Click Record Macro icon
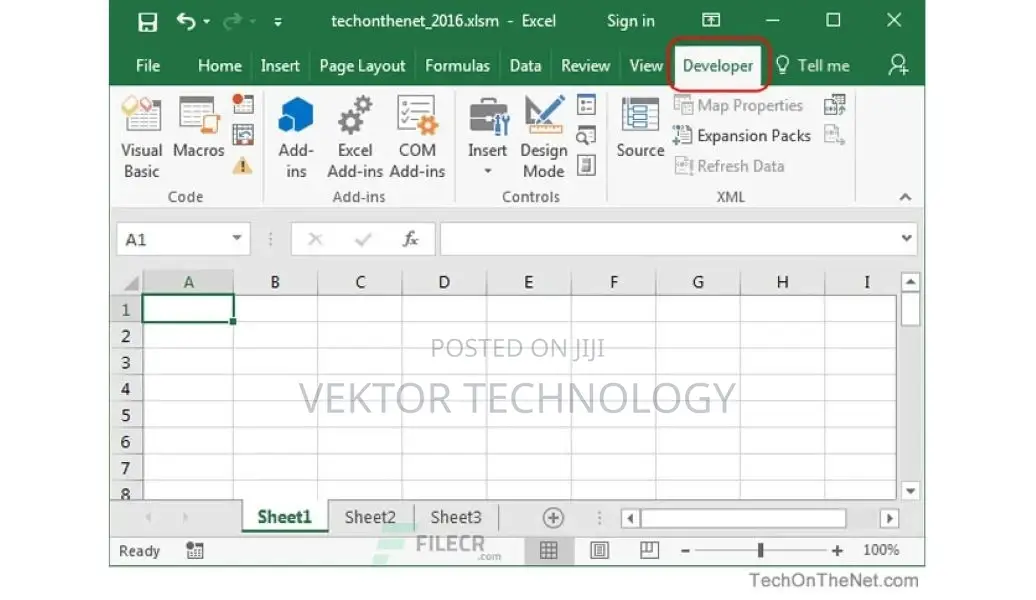Screen dimensions: 1036x600 click(242, 103)
